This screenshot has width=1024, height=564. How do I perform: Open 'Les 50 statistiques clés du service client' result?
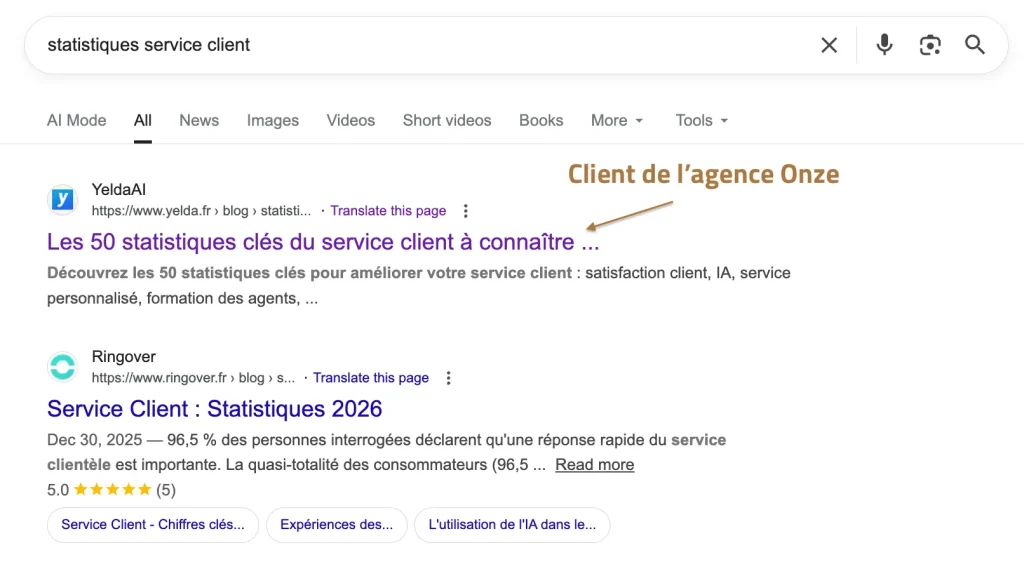(323, 242)
